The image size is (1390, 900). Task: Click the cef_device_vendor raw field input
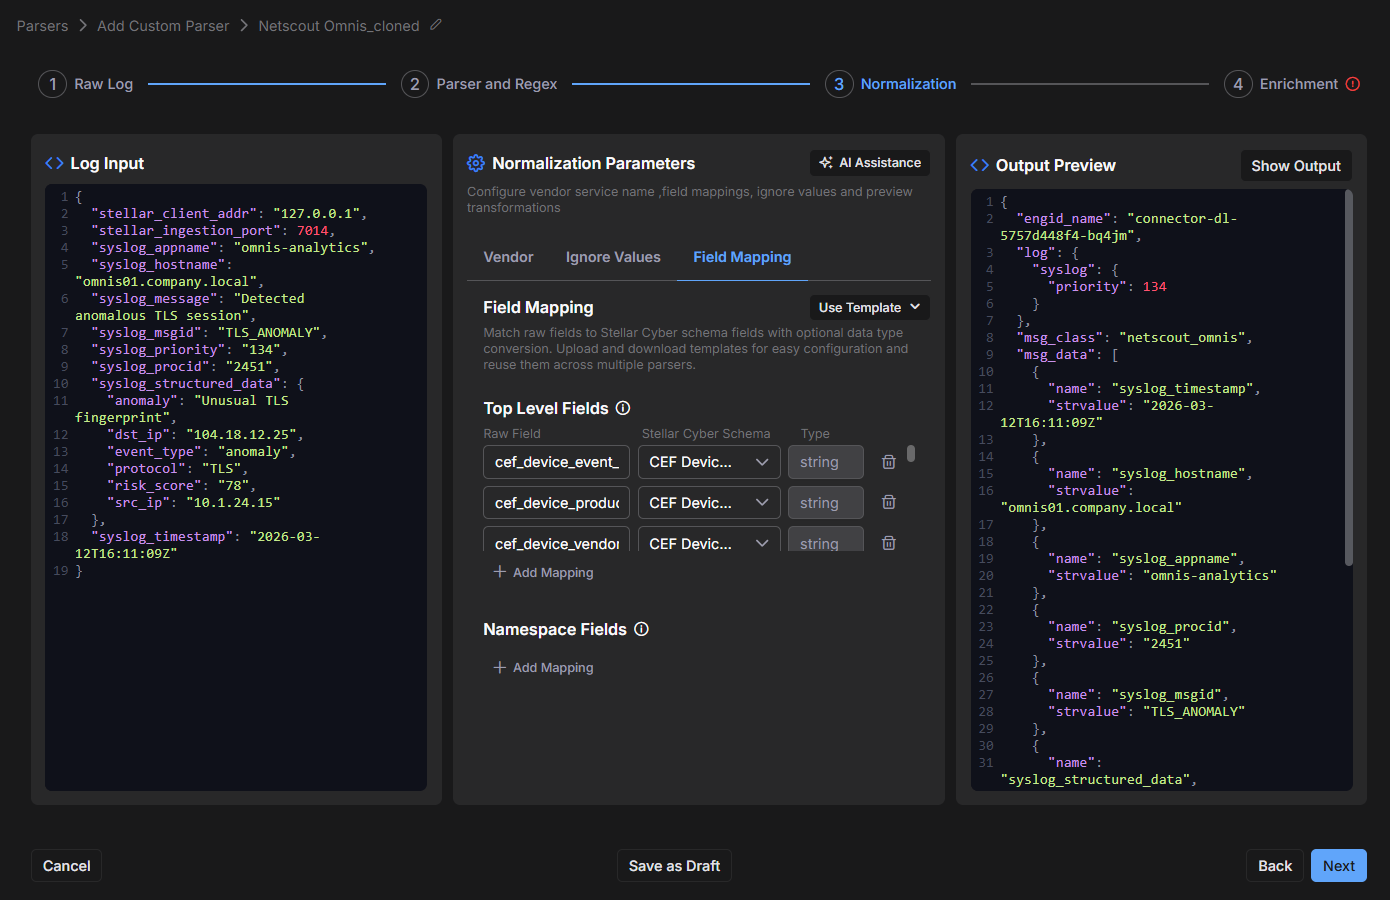click(556, 542)
